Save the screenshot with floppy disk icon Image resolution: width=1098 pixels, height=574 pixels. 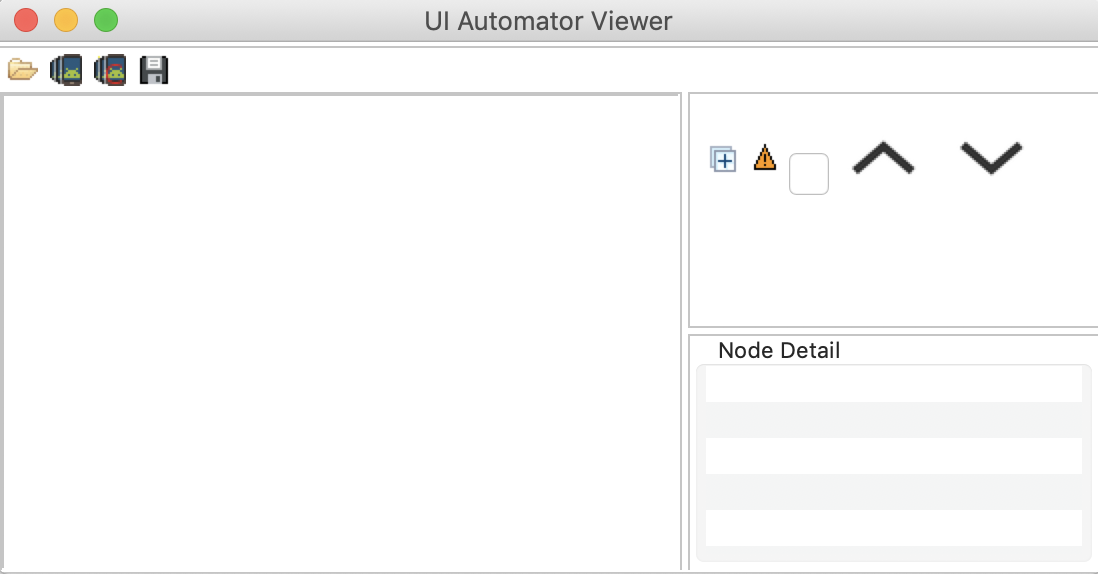(x=154, y=70)
